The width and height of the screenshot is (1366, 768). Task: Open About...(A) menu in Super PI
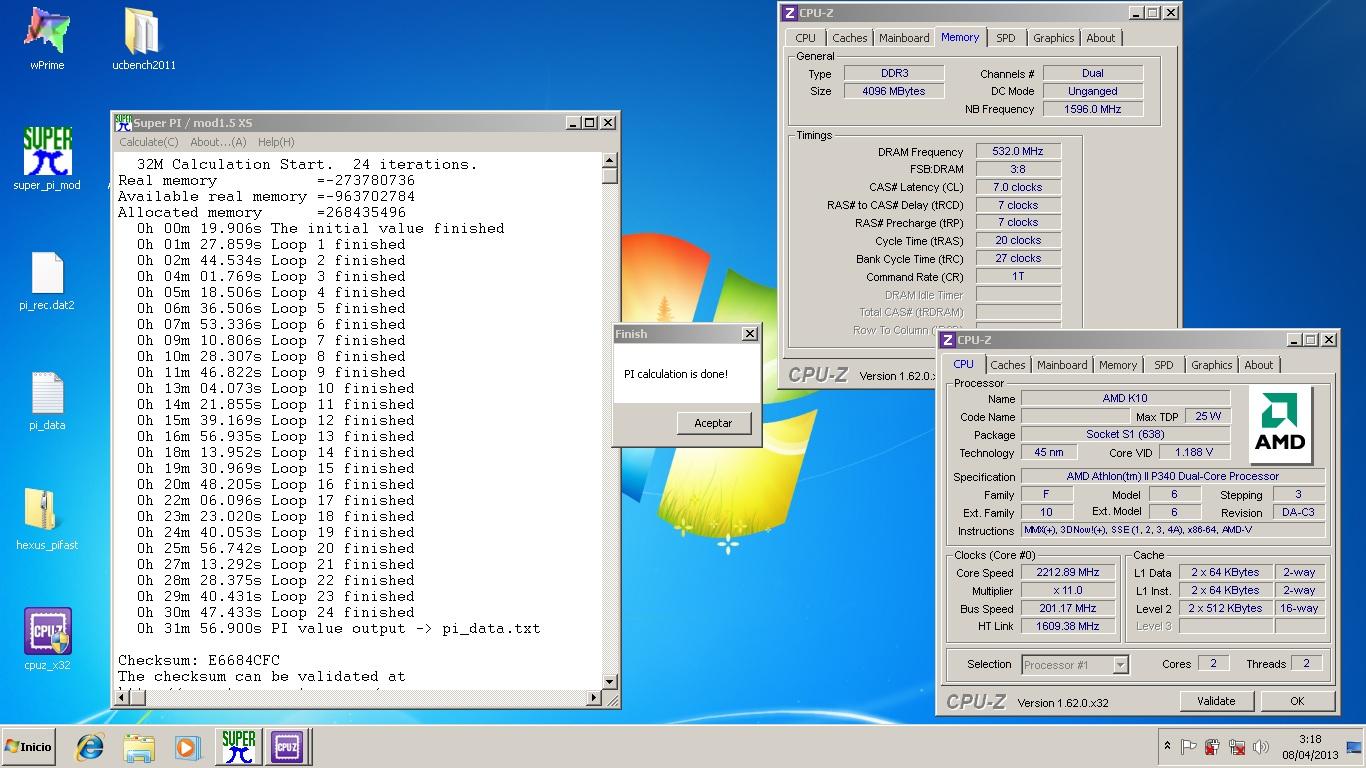[218, 142]
